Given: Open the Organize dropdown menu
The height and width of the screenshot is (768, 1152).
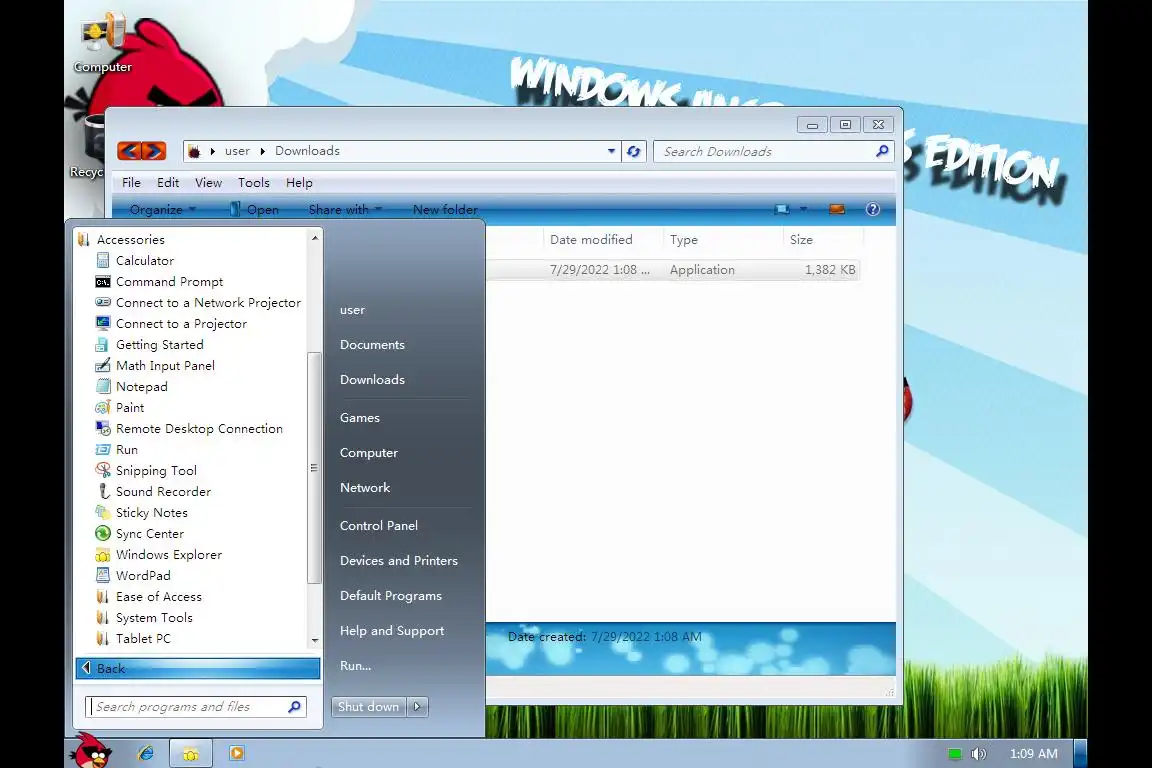Looking at the screenshot, I should pos(162,209).
